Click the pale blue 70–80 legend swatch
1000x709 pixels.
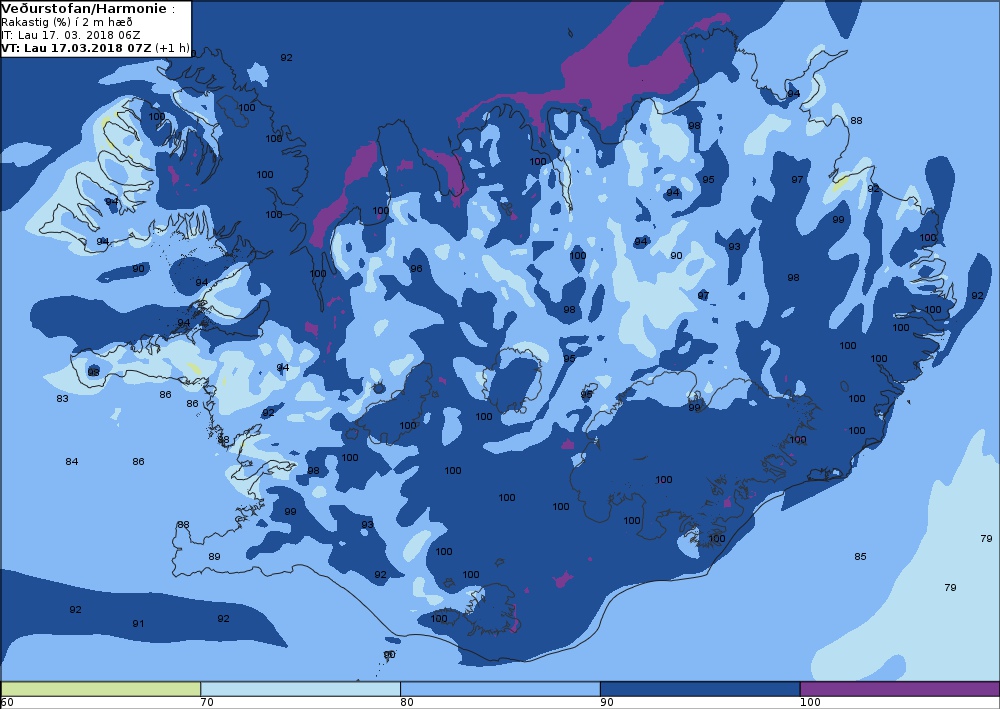point(300,689)
